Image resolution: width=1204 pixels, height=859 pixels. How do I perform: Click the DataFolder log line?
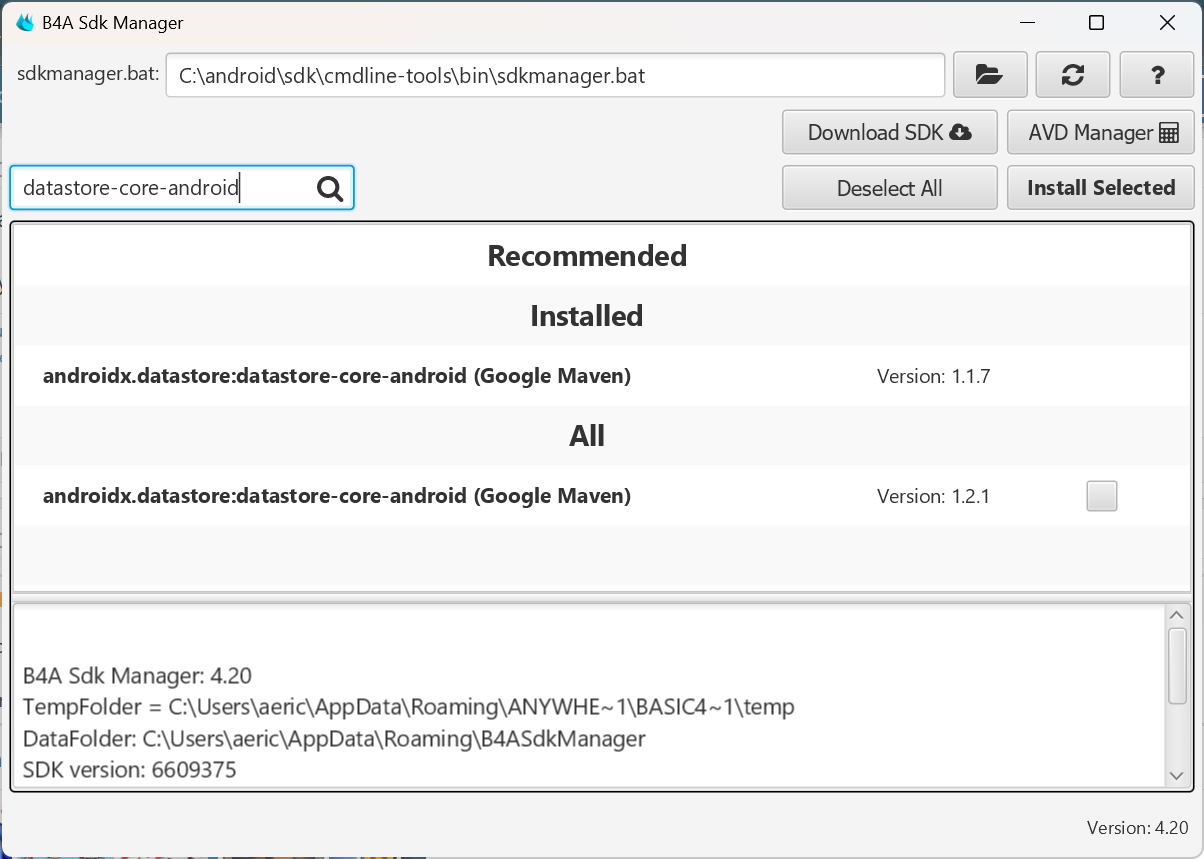[334, 739]
